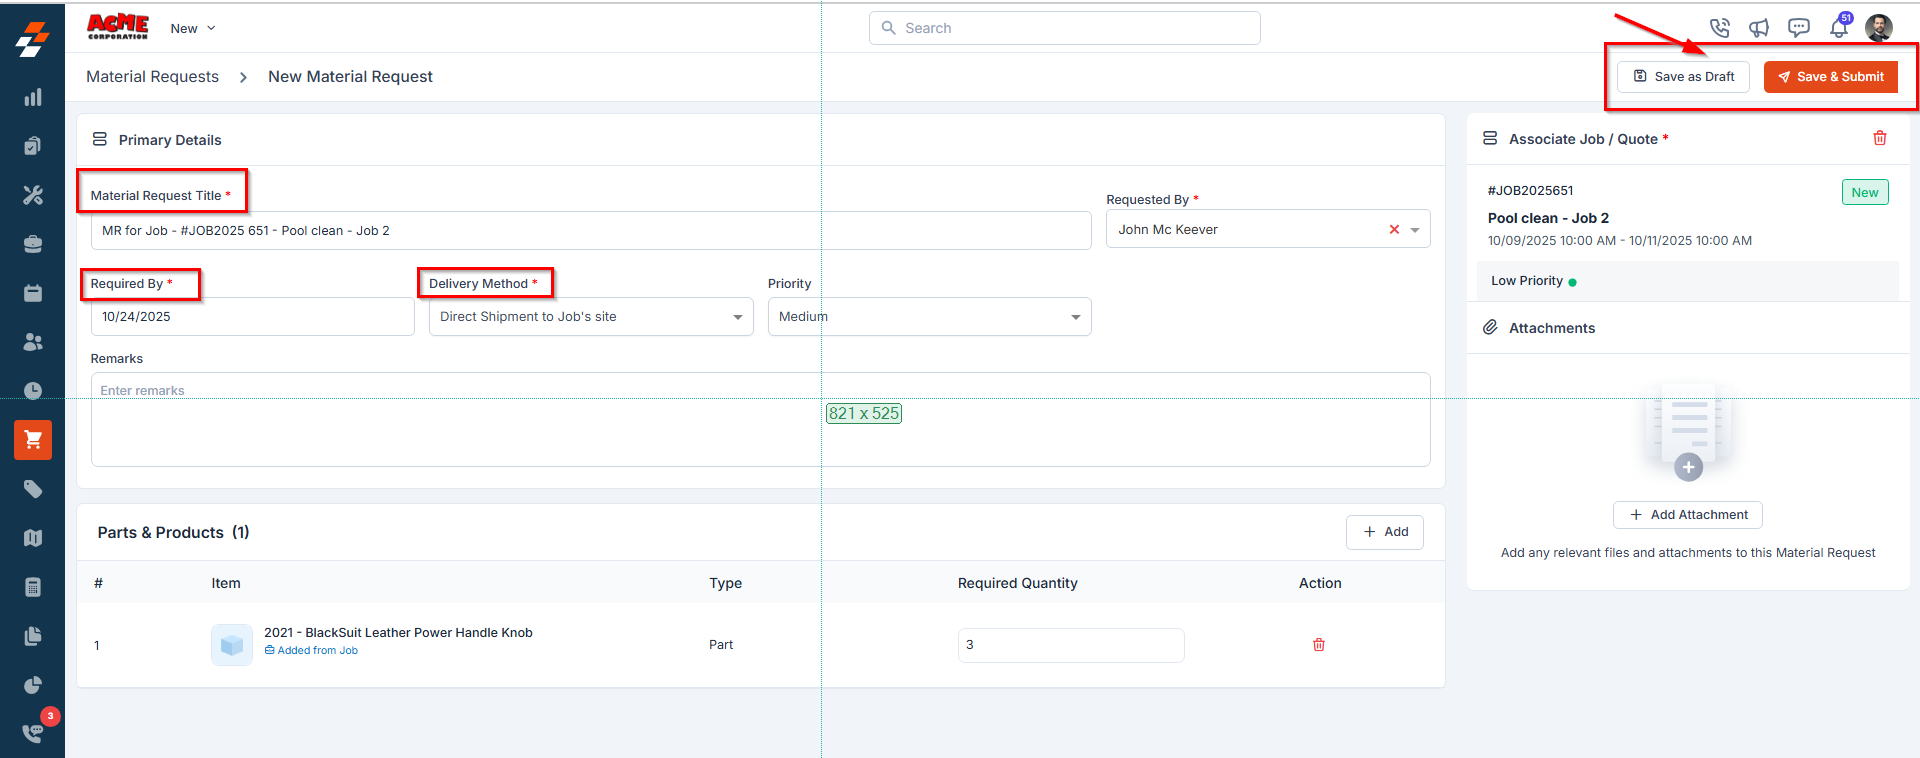Viewport: 1920px width, 758px height.
Task: Click the New Material Request breadcrumb
Action: coord(350,77)
